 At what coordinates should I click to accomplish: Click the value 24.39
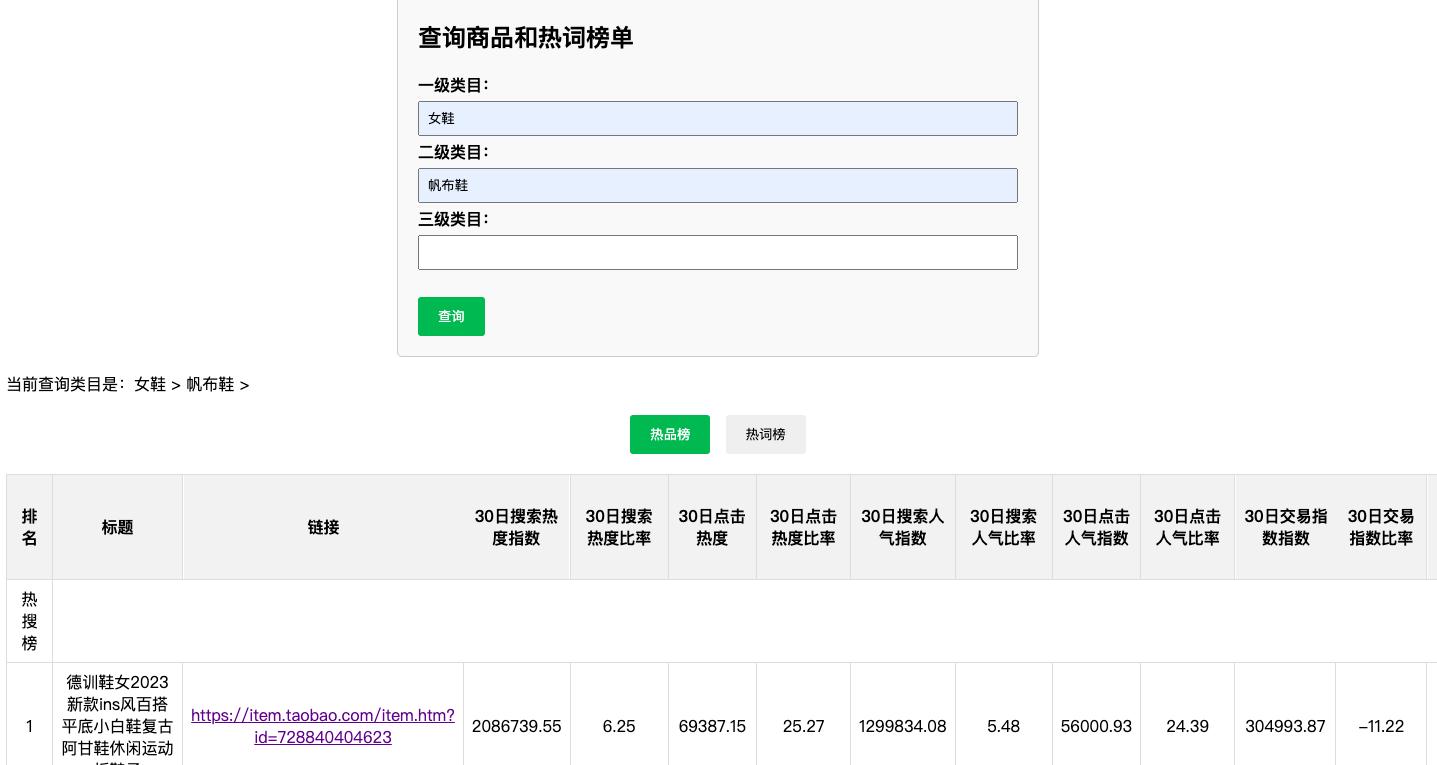[x=1187, y=726]
